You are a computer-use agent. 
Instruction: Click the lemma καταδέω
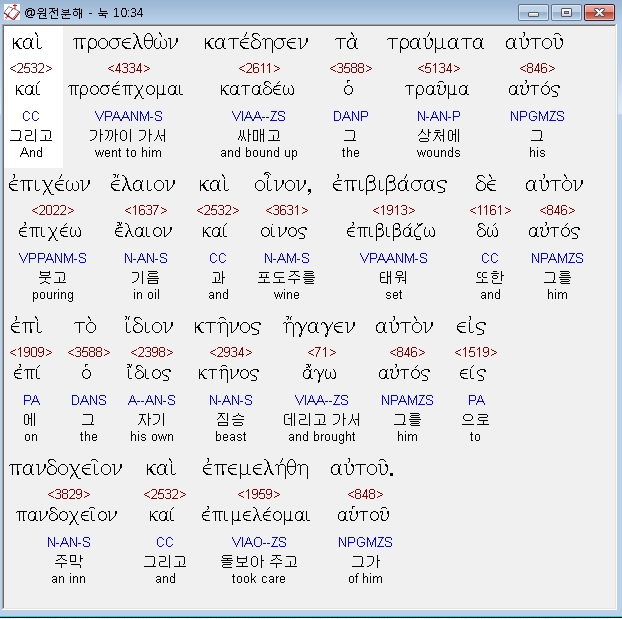257,90
